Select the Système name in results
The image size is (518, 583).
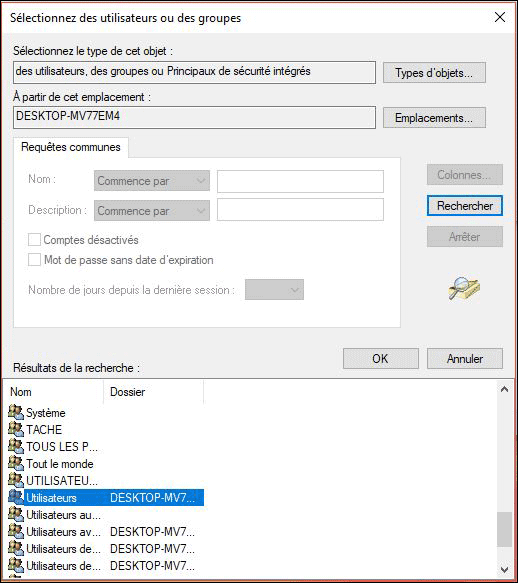(x=46, y=413)
